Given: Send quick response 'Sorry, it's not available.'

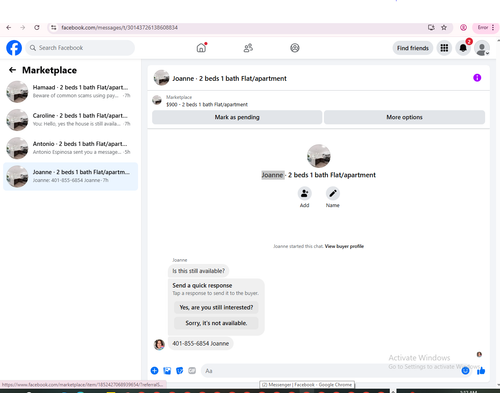Looking at the screenshot, I should [x=216, y=323].
